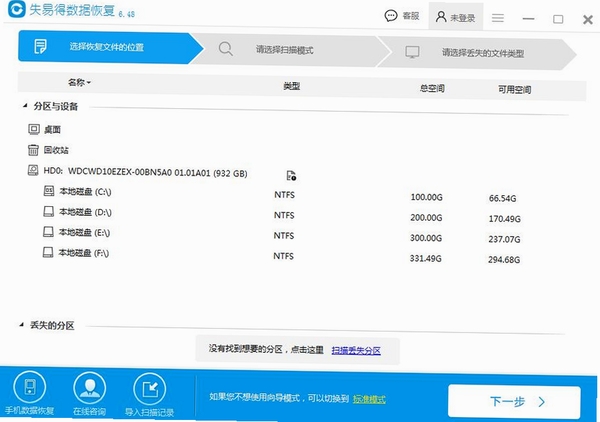The width and height of the screenshot is (600, 422).
Task: Collapse the 丢失的分区 section
Action: [21, 325]
